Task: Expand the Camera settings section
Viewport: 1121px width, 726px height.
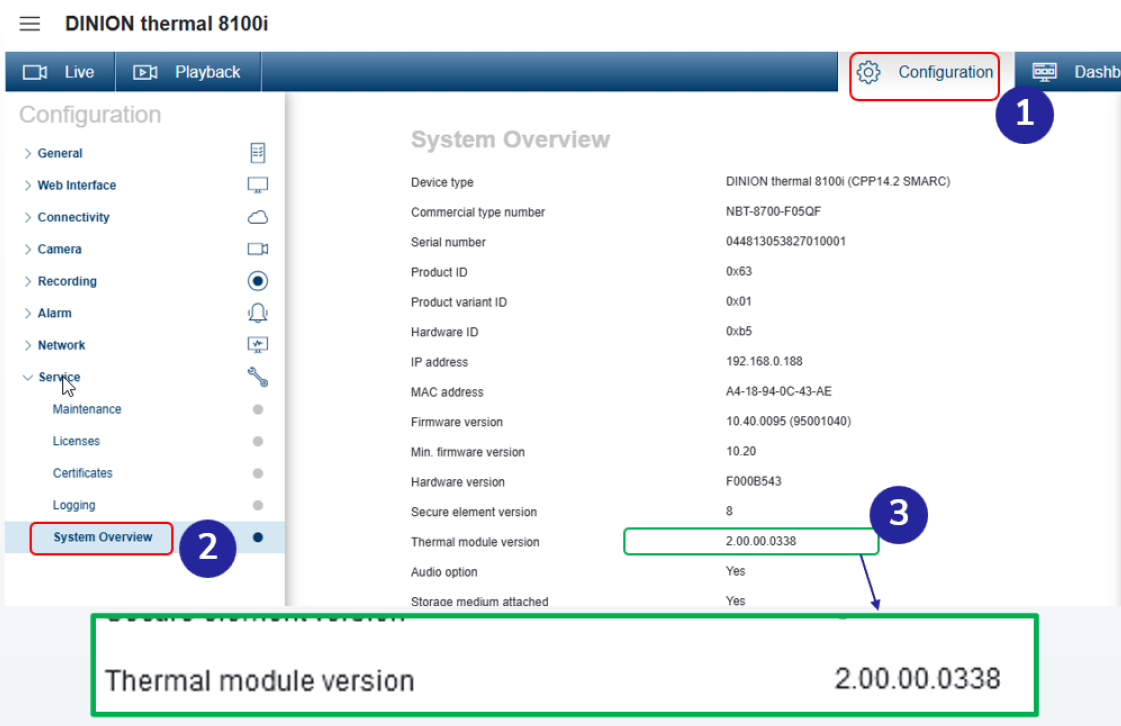Action: (x=59, y=249)
